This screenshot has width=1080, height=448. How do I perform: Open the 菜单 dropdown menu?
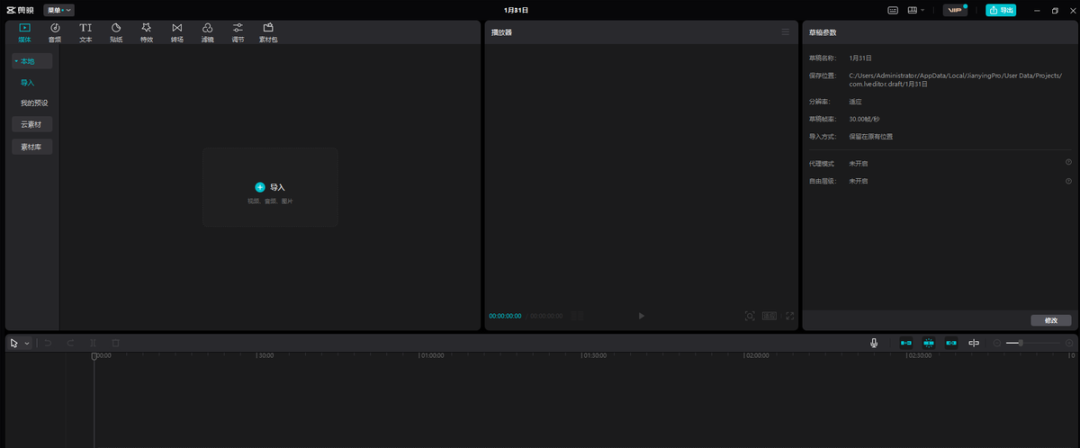click(59, 10)
